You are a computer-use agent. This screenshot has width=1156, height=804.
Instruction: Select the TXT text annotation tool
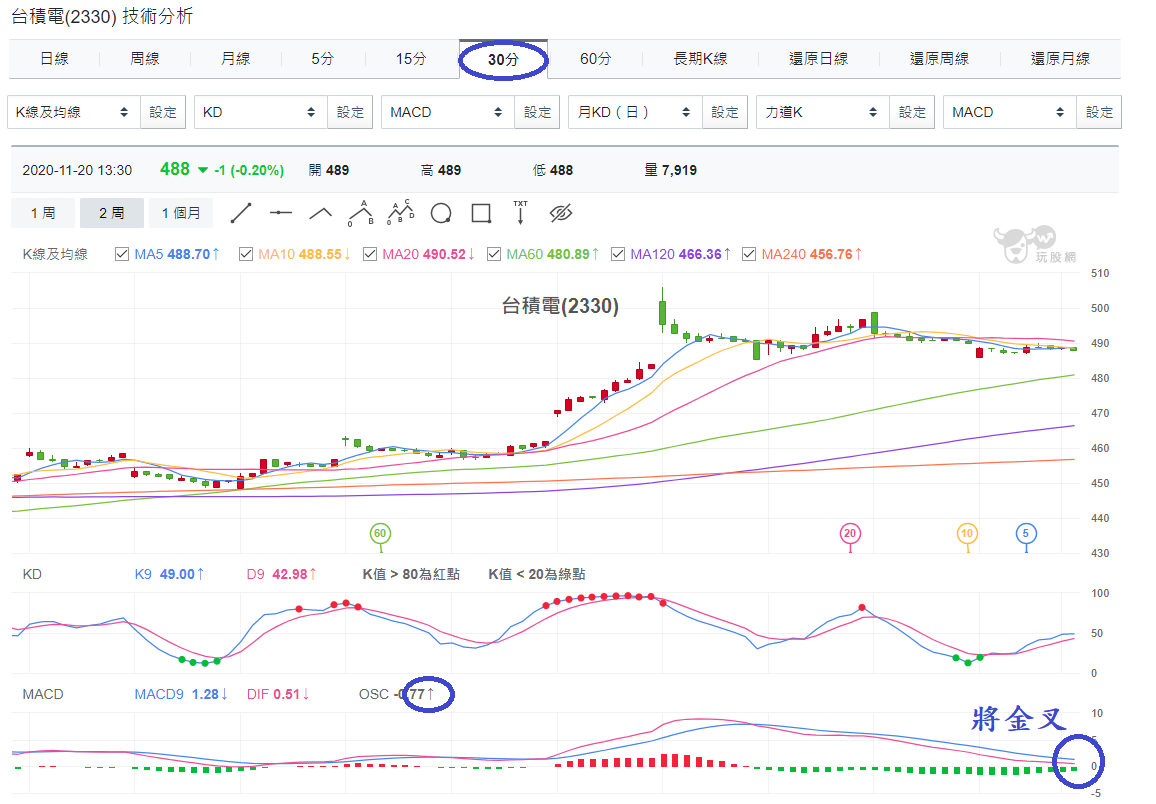[520, 212]
